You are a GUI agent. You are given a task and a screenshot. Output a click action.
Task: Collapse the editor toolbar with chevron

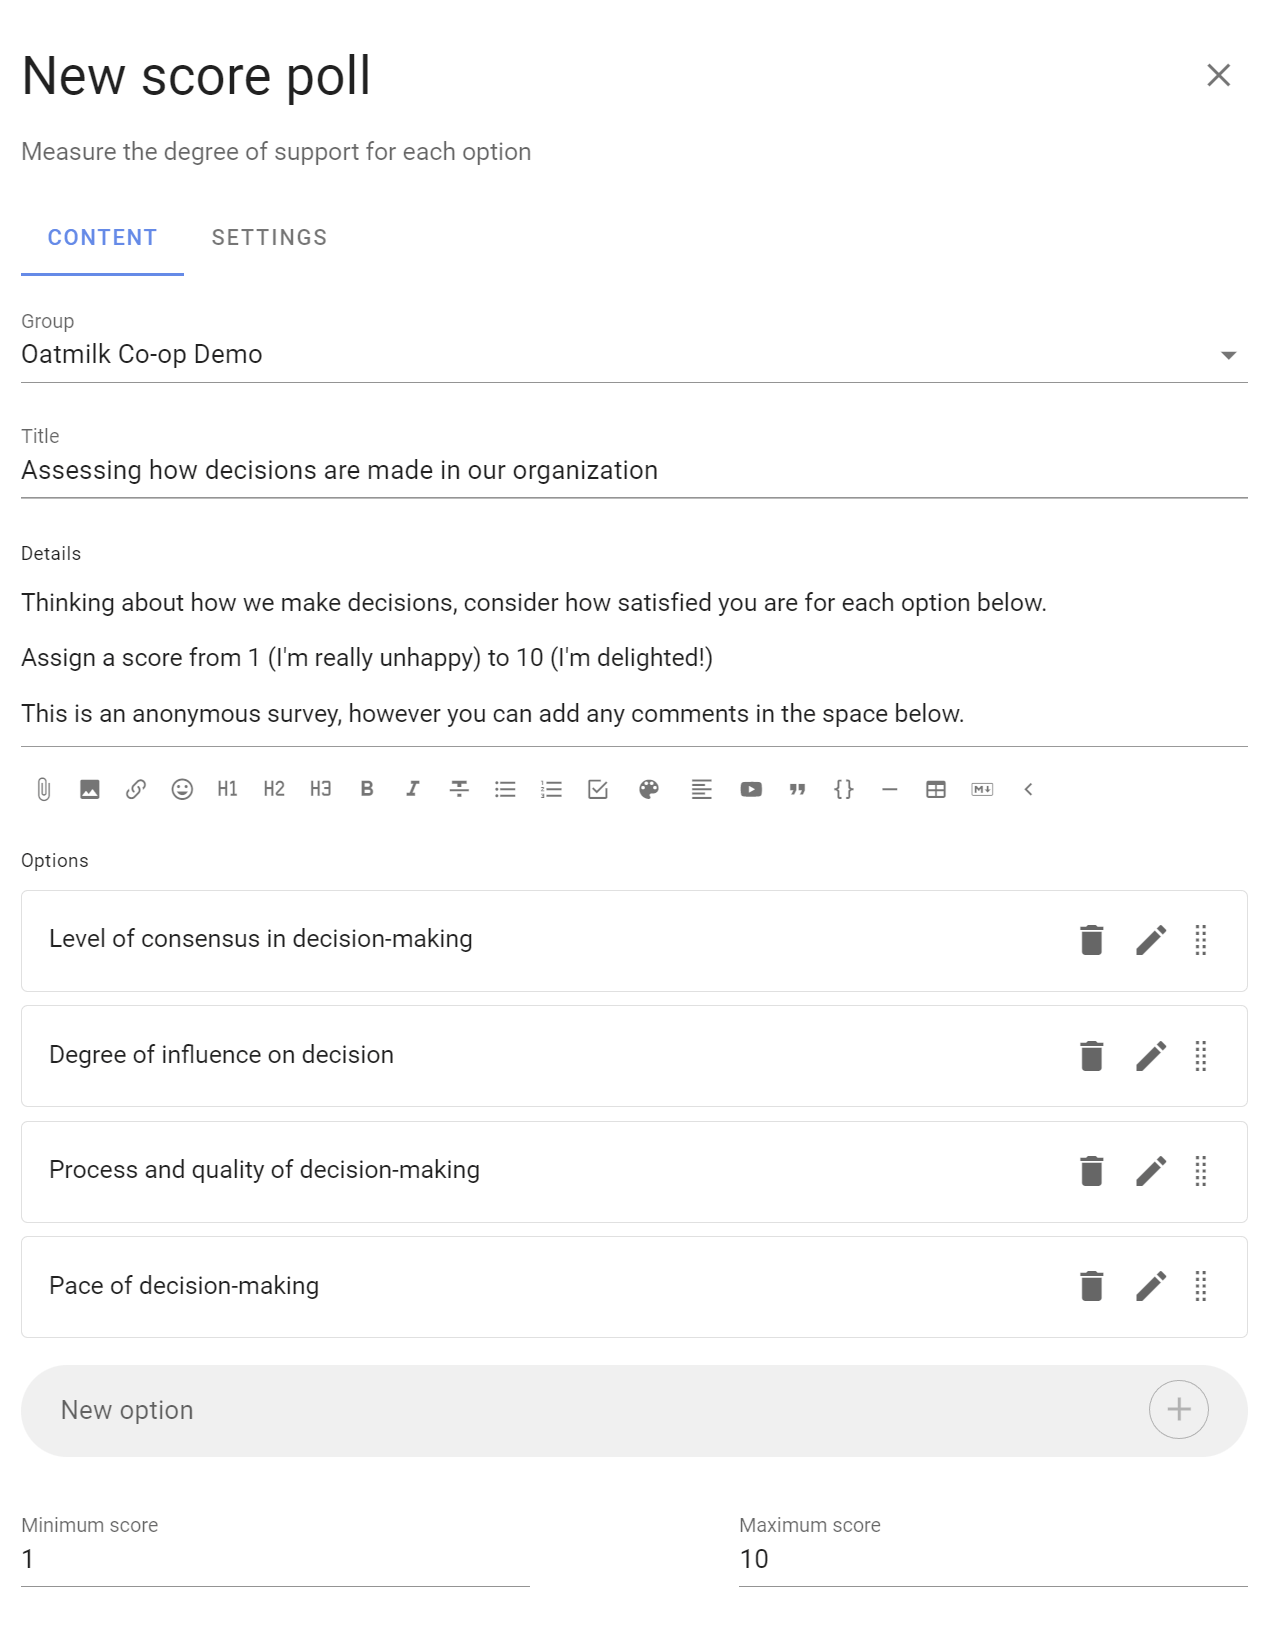pos(1028,789)
